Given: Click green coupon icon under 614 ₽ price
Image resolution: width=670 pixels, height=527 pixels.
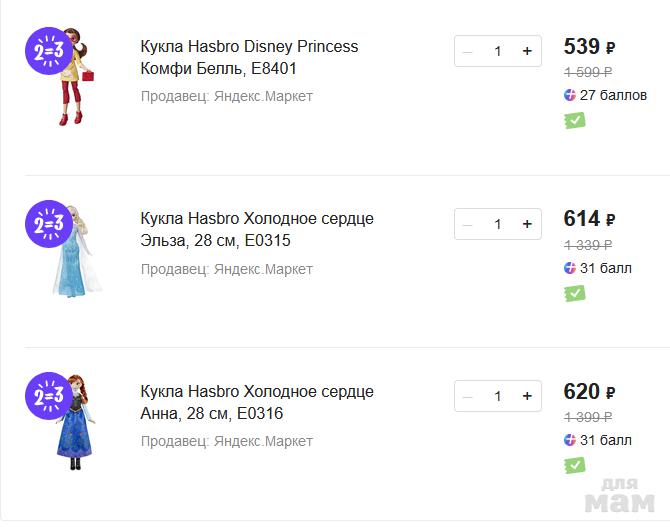Looking at the screenshot, I should [574, 293].
